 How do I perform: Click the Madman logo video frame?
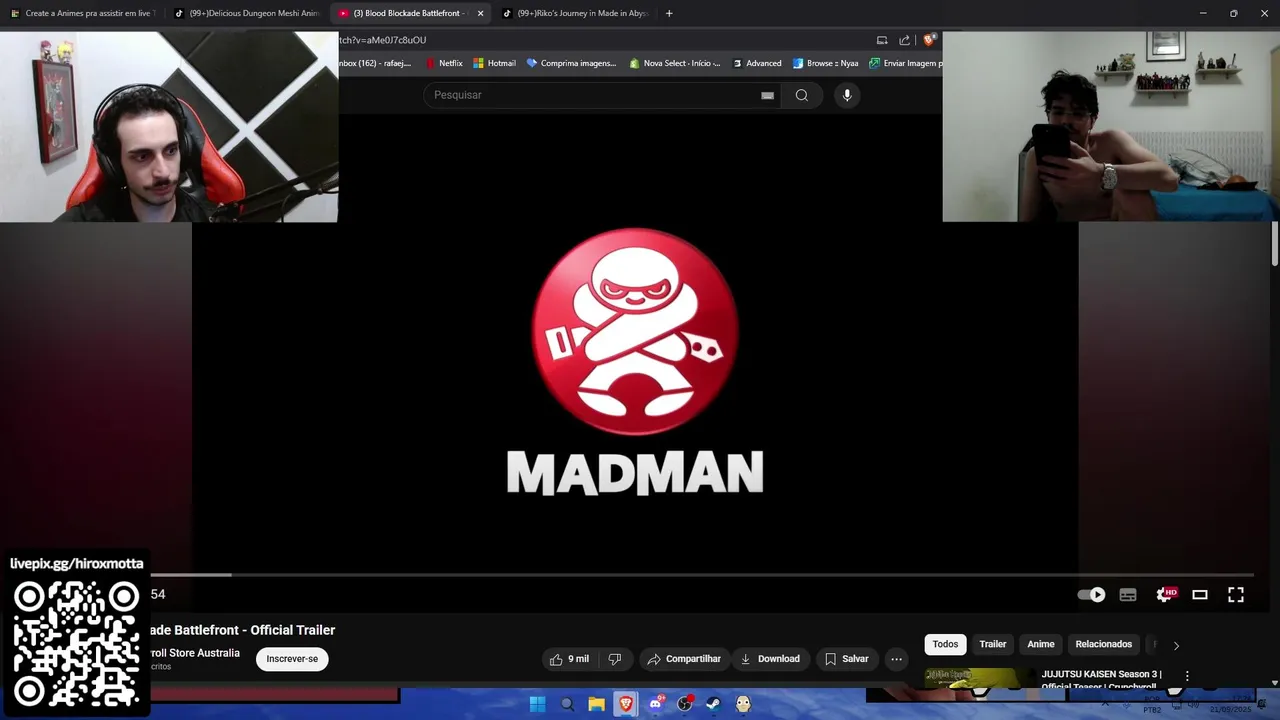coord(635,360)
